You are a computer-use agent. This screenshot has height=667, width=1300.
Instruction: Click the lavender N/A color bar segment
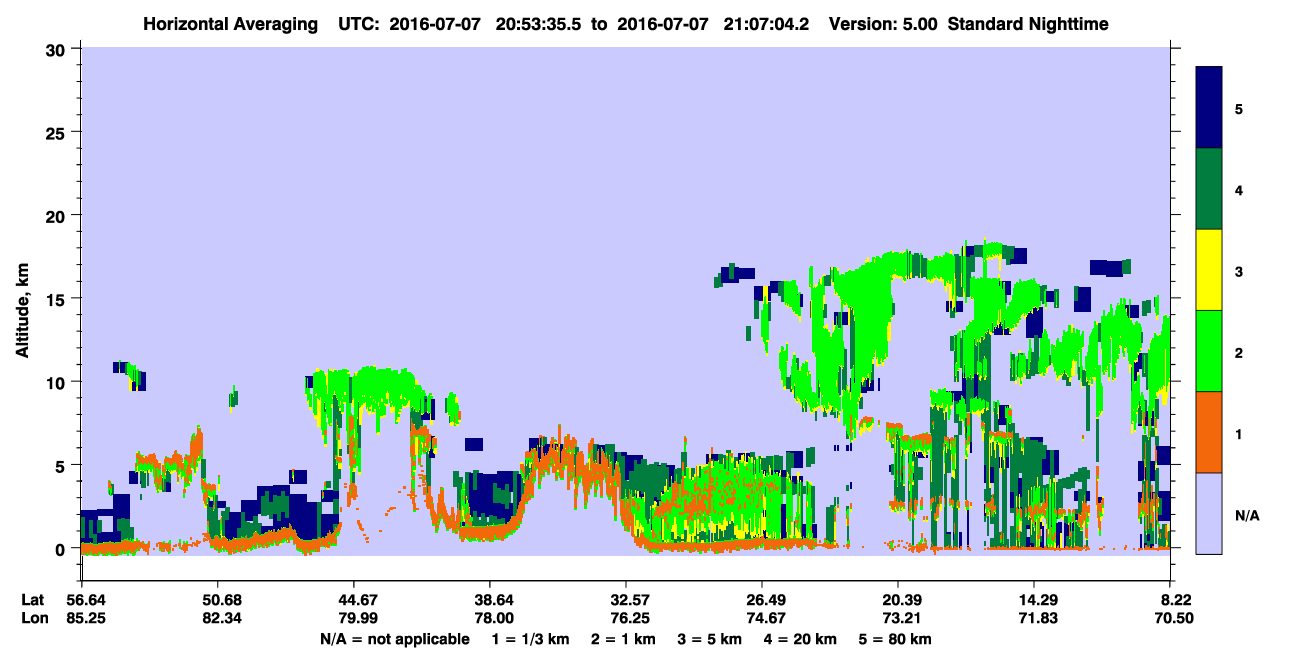click(x=1209, y=513)
